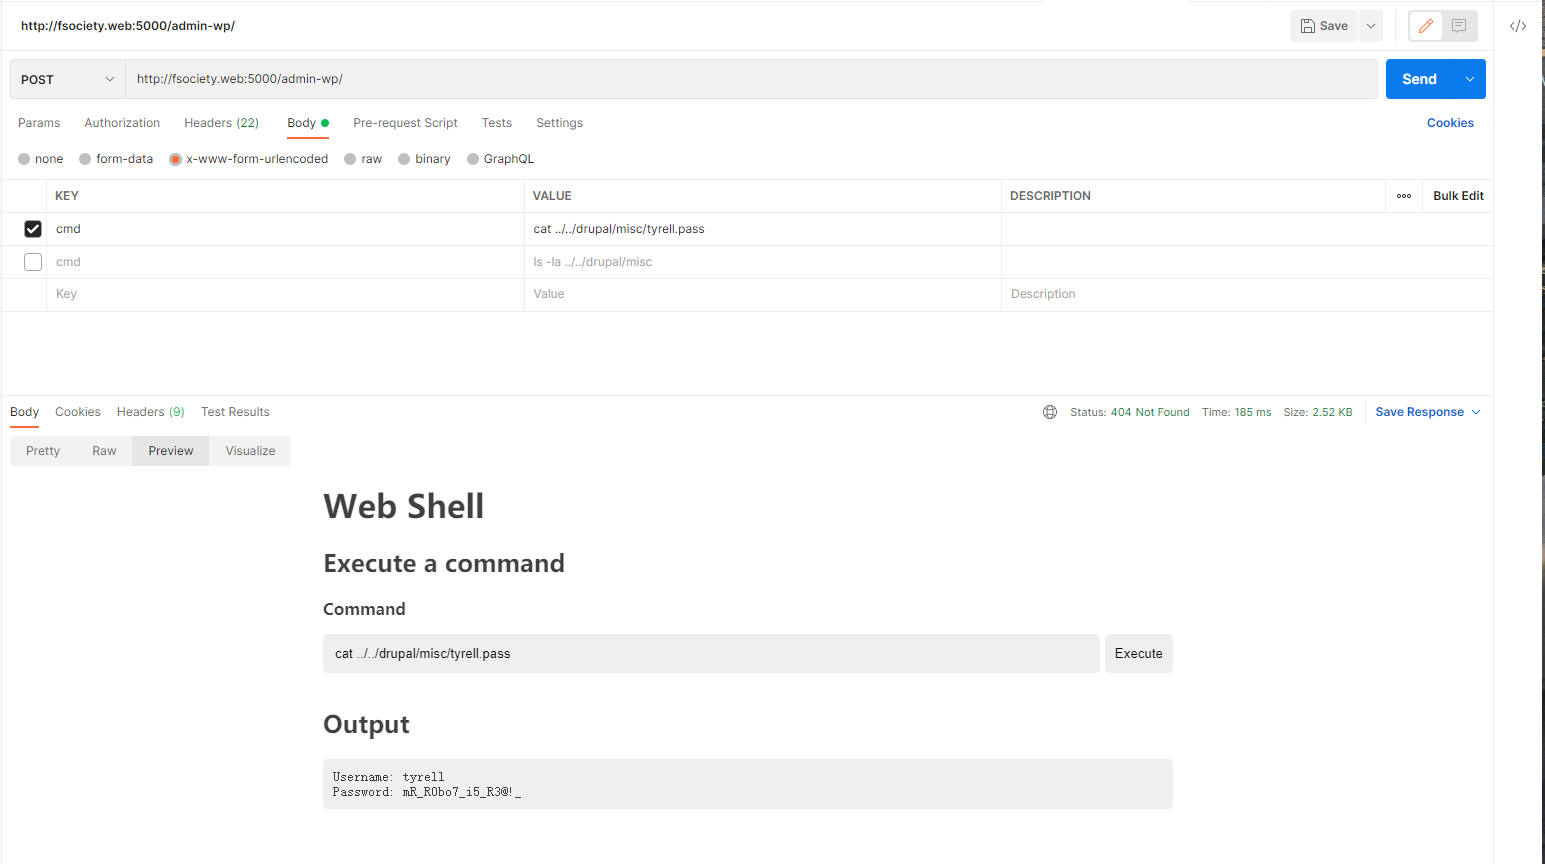Click the disabled cmd key cell
1545x864 pixels.
pos(285,262)
